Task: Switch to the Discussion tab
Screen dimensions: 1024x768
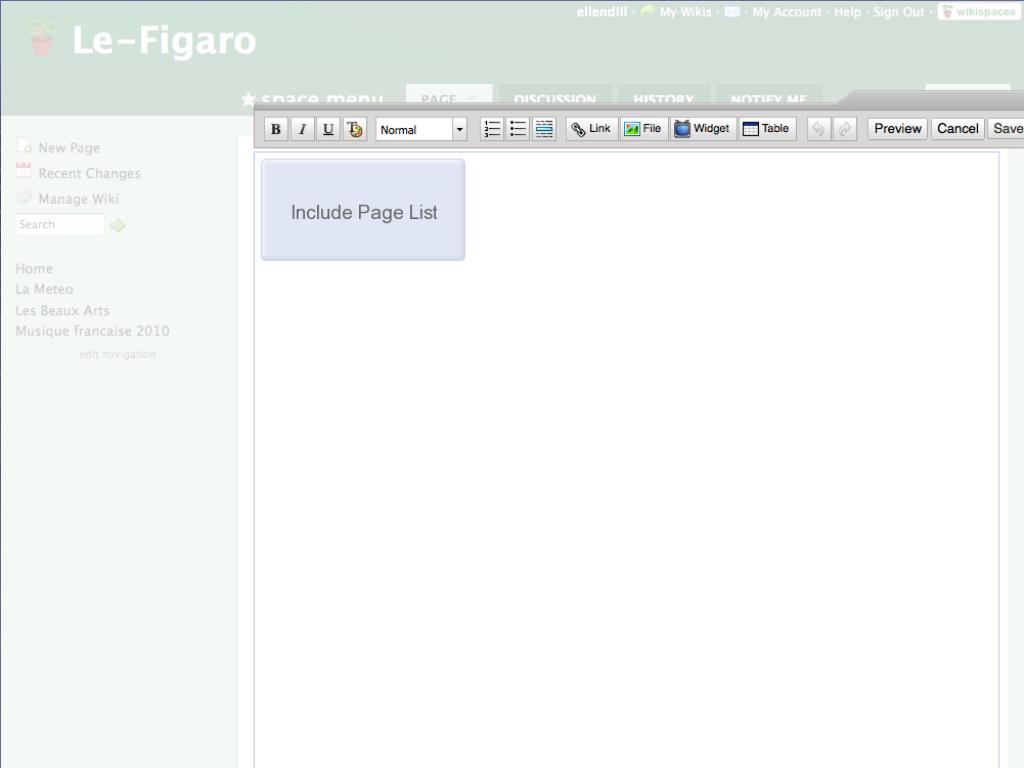Action: [554, 96]
